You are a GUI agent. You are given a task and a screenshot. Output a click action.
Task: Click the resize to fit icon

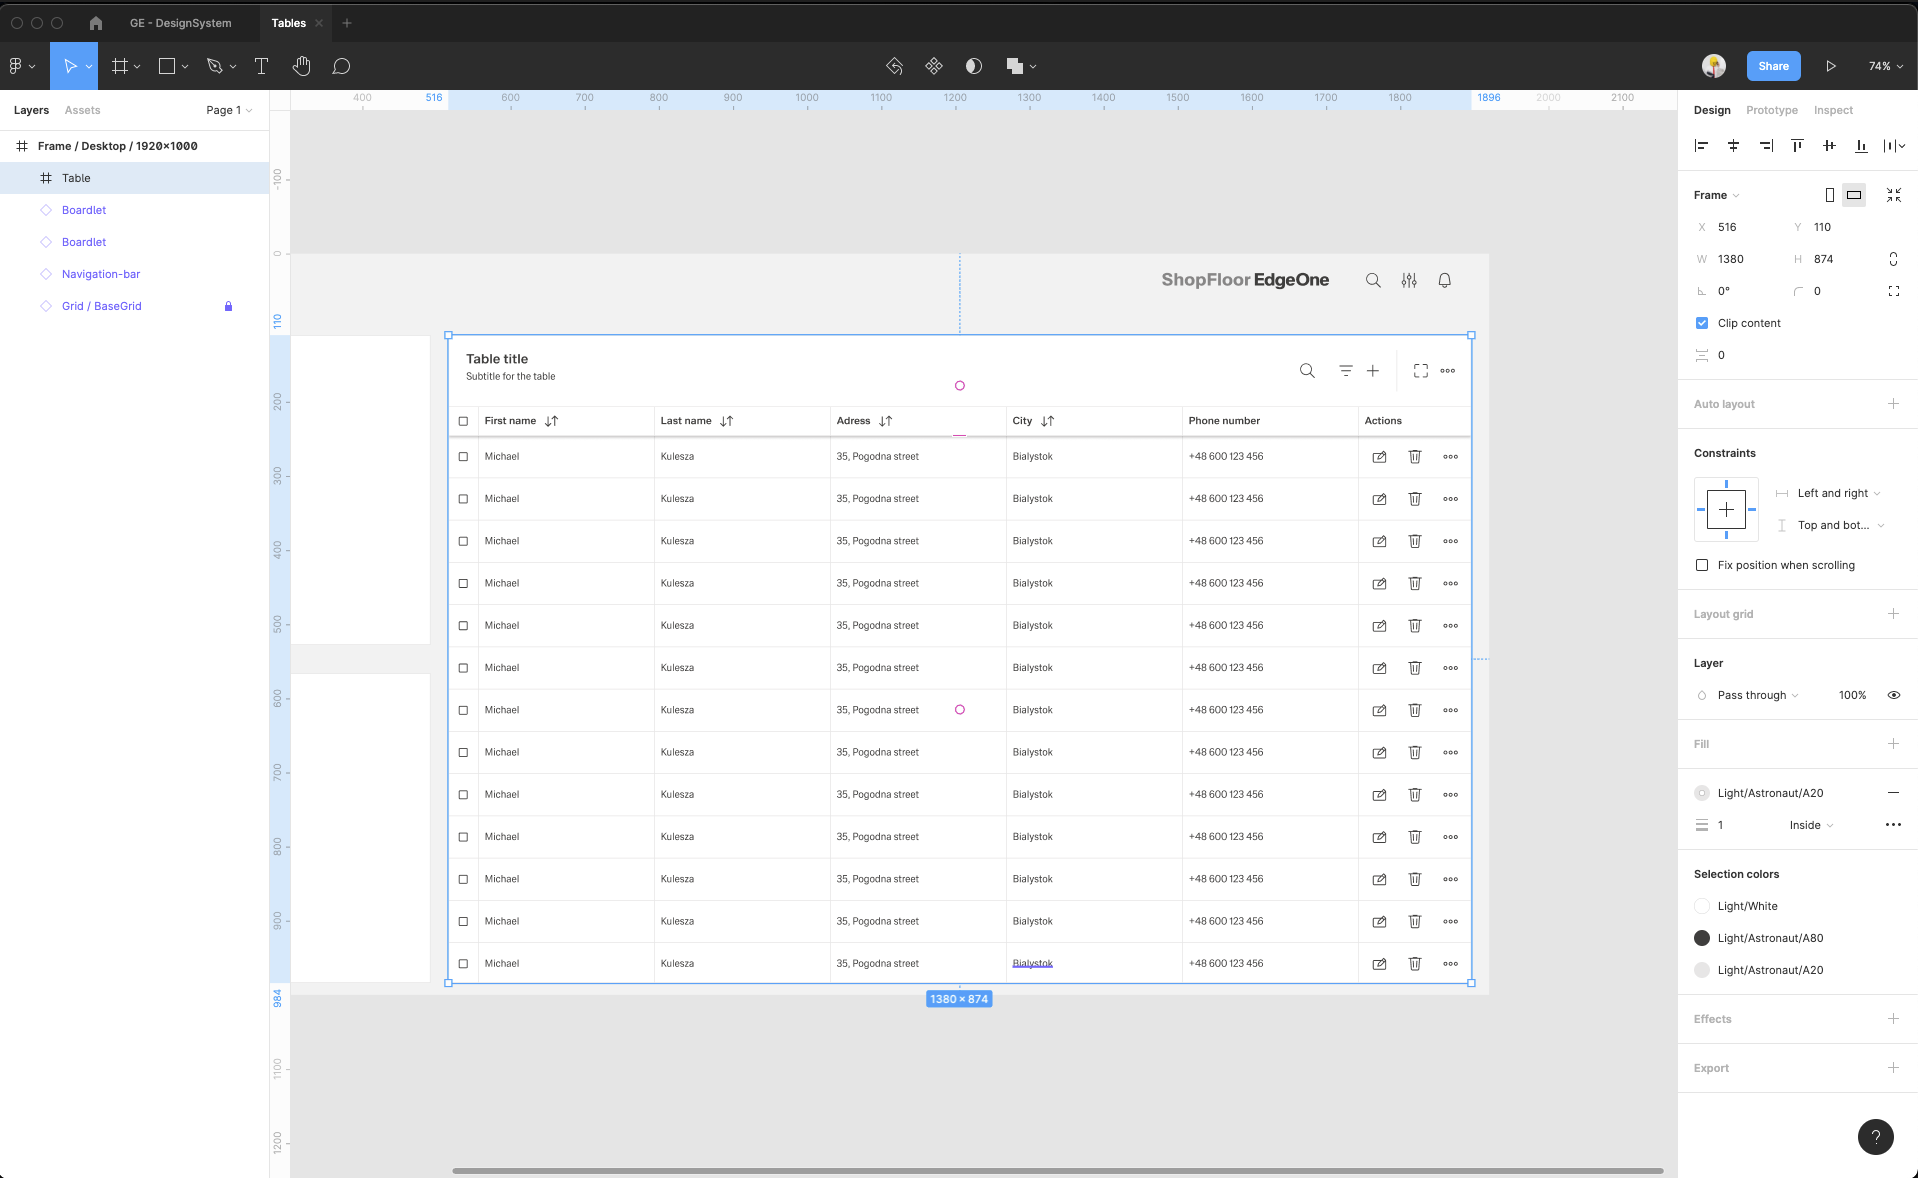[x=1893, y=195]
